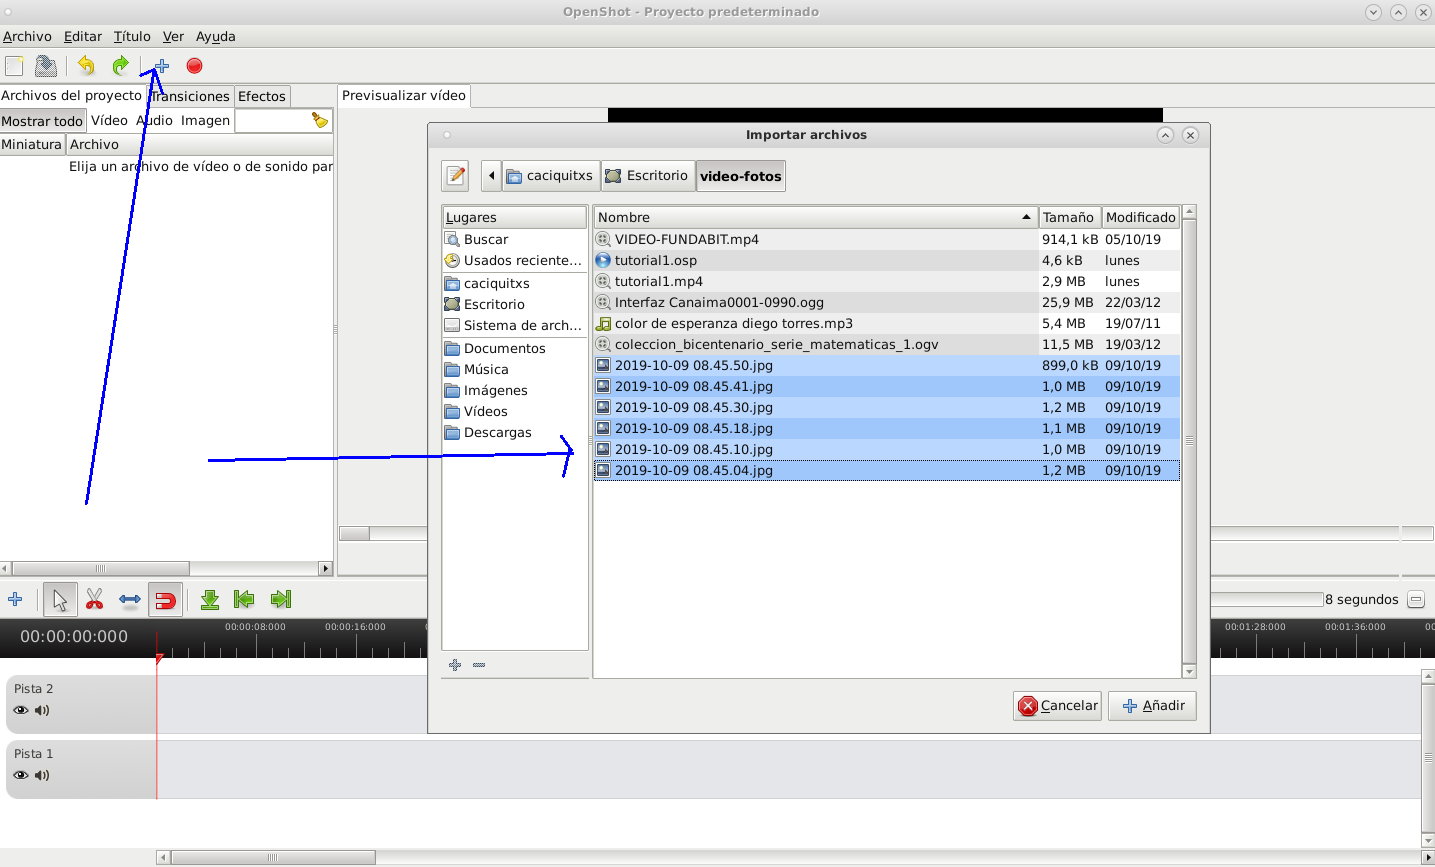
Task: Click the back arrow in the path bar
Action: [491, 176]
